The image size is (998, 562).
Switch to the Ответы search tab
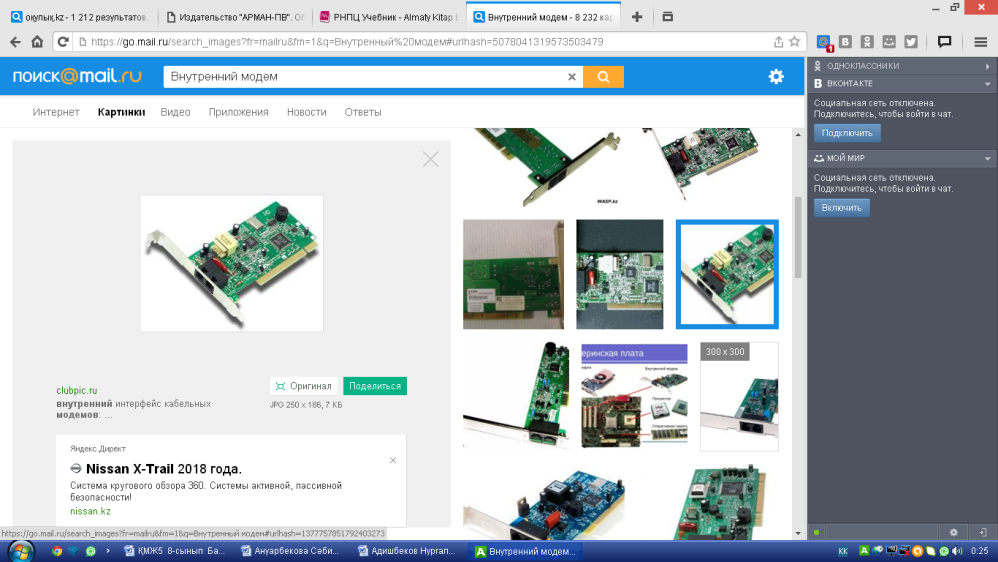click(x=363, y=112)
